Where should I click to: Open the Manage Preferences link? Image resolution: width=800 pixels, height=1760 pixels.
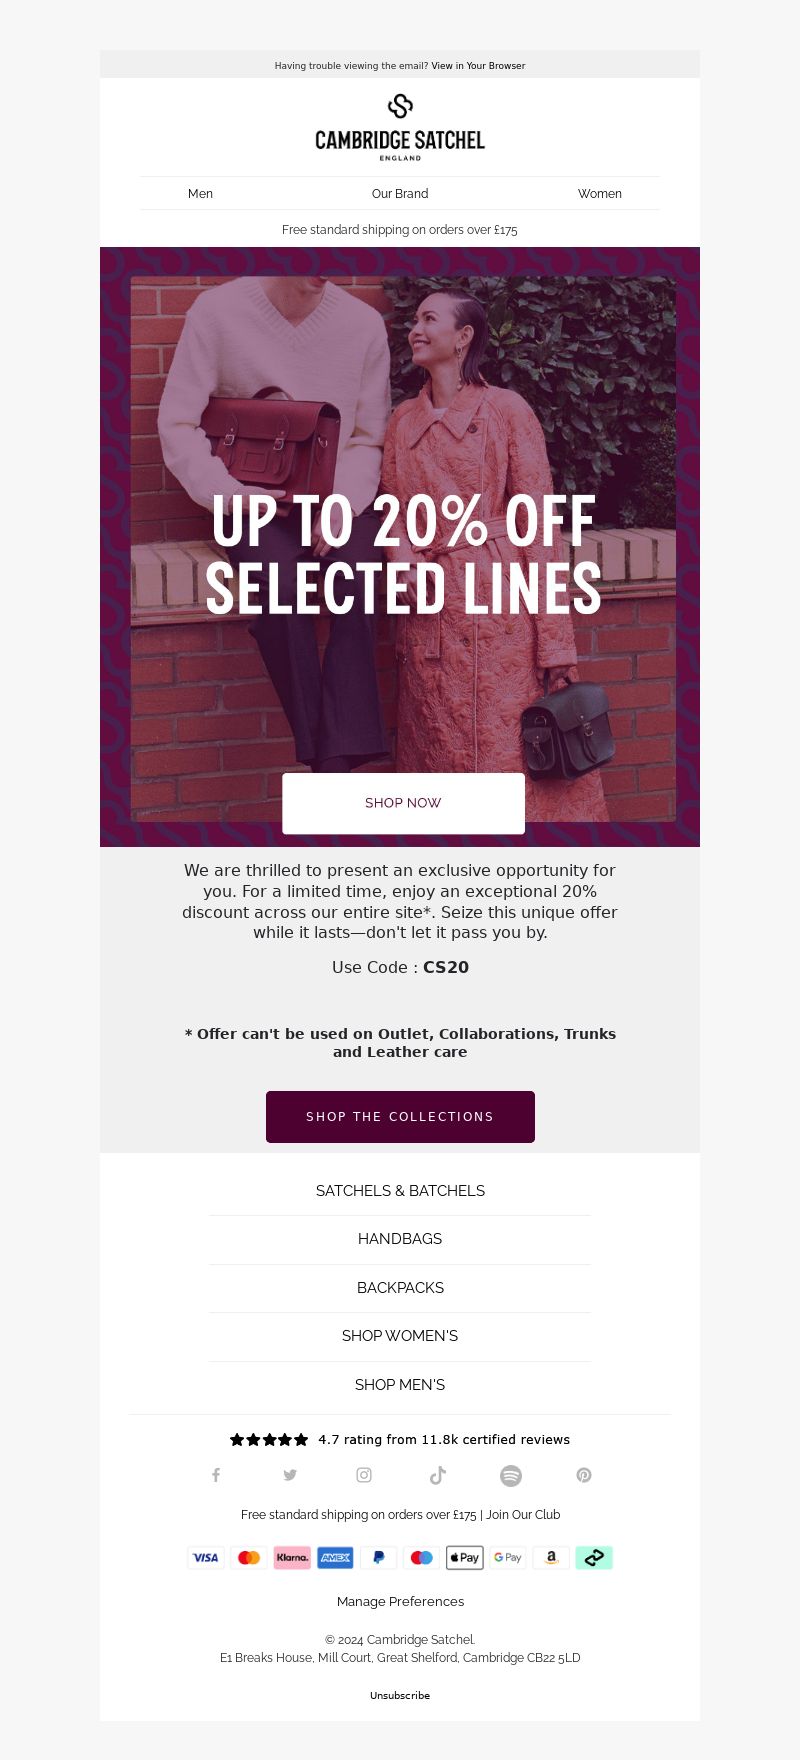click(x=400, y=1601)
